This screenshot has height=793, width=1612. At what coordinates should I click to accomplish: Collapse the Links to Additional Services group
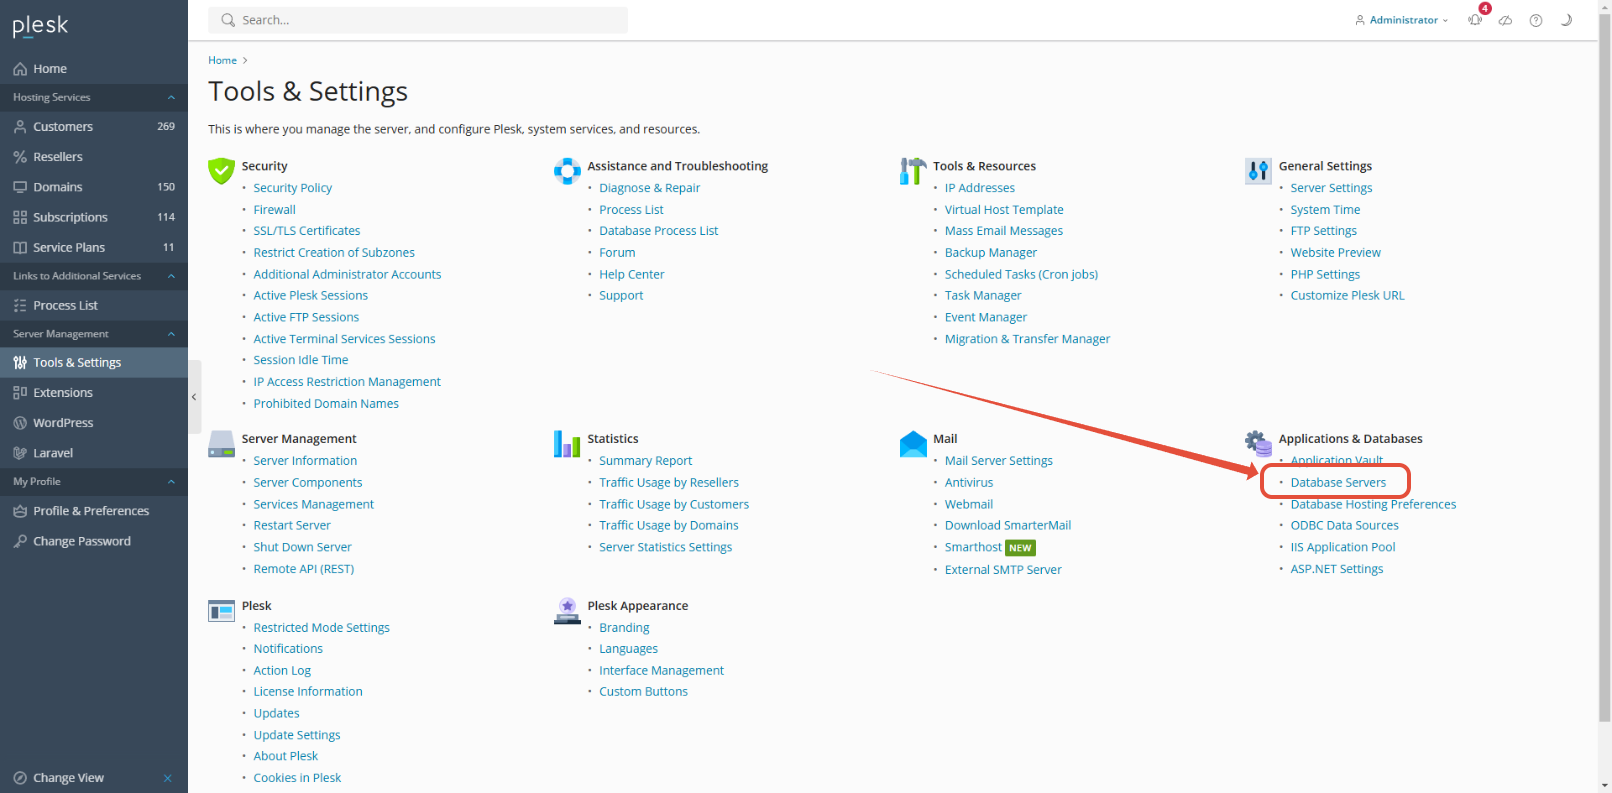pos(171,276)
